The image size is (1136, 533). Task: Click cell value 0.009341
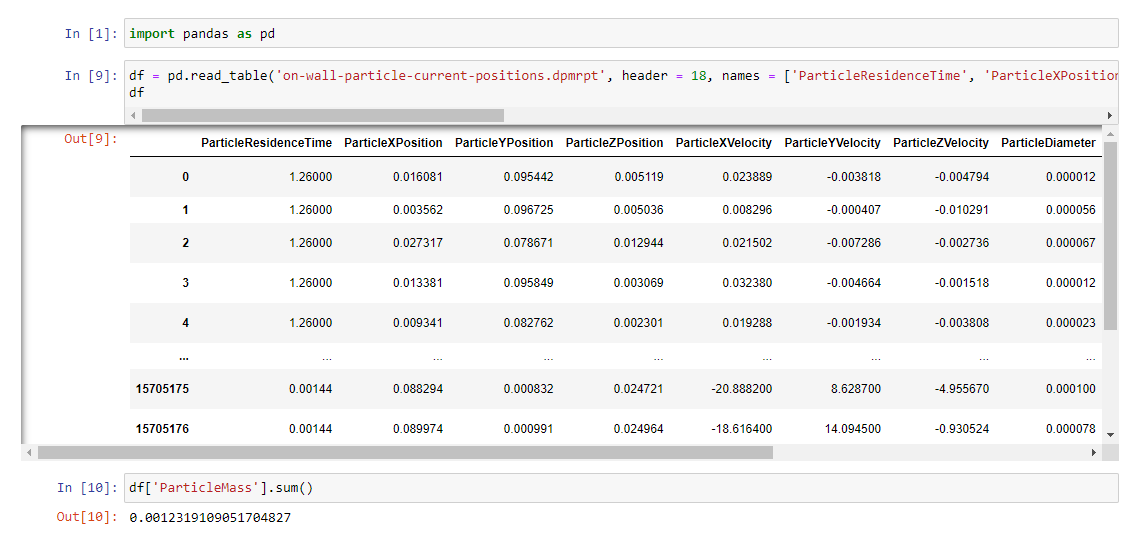(417, 323)
